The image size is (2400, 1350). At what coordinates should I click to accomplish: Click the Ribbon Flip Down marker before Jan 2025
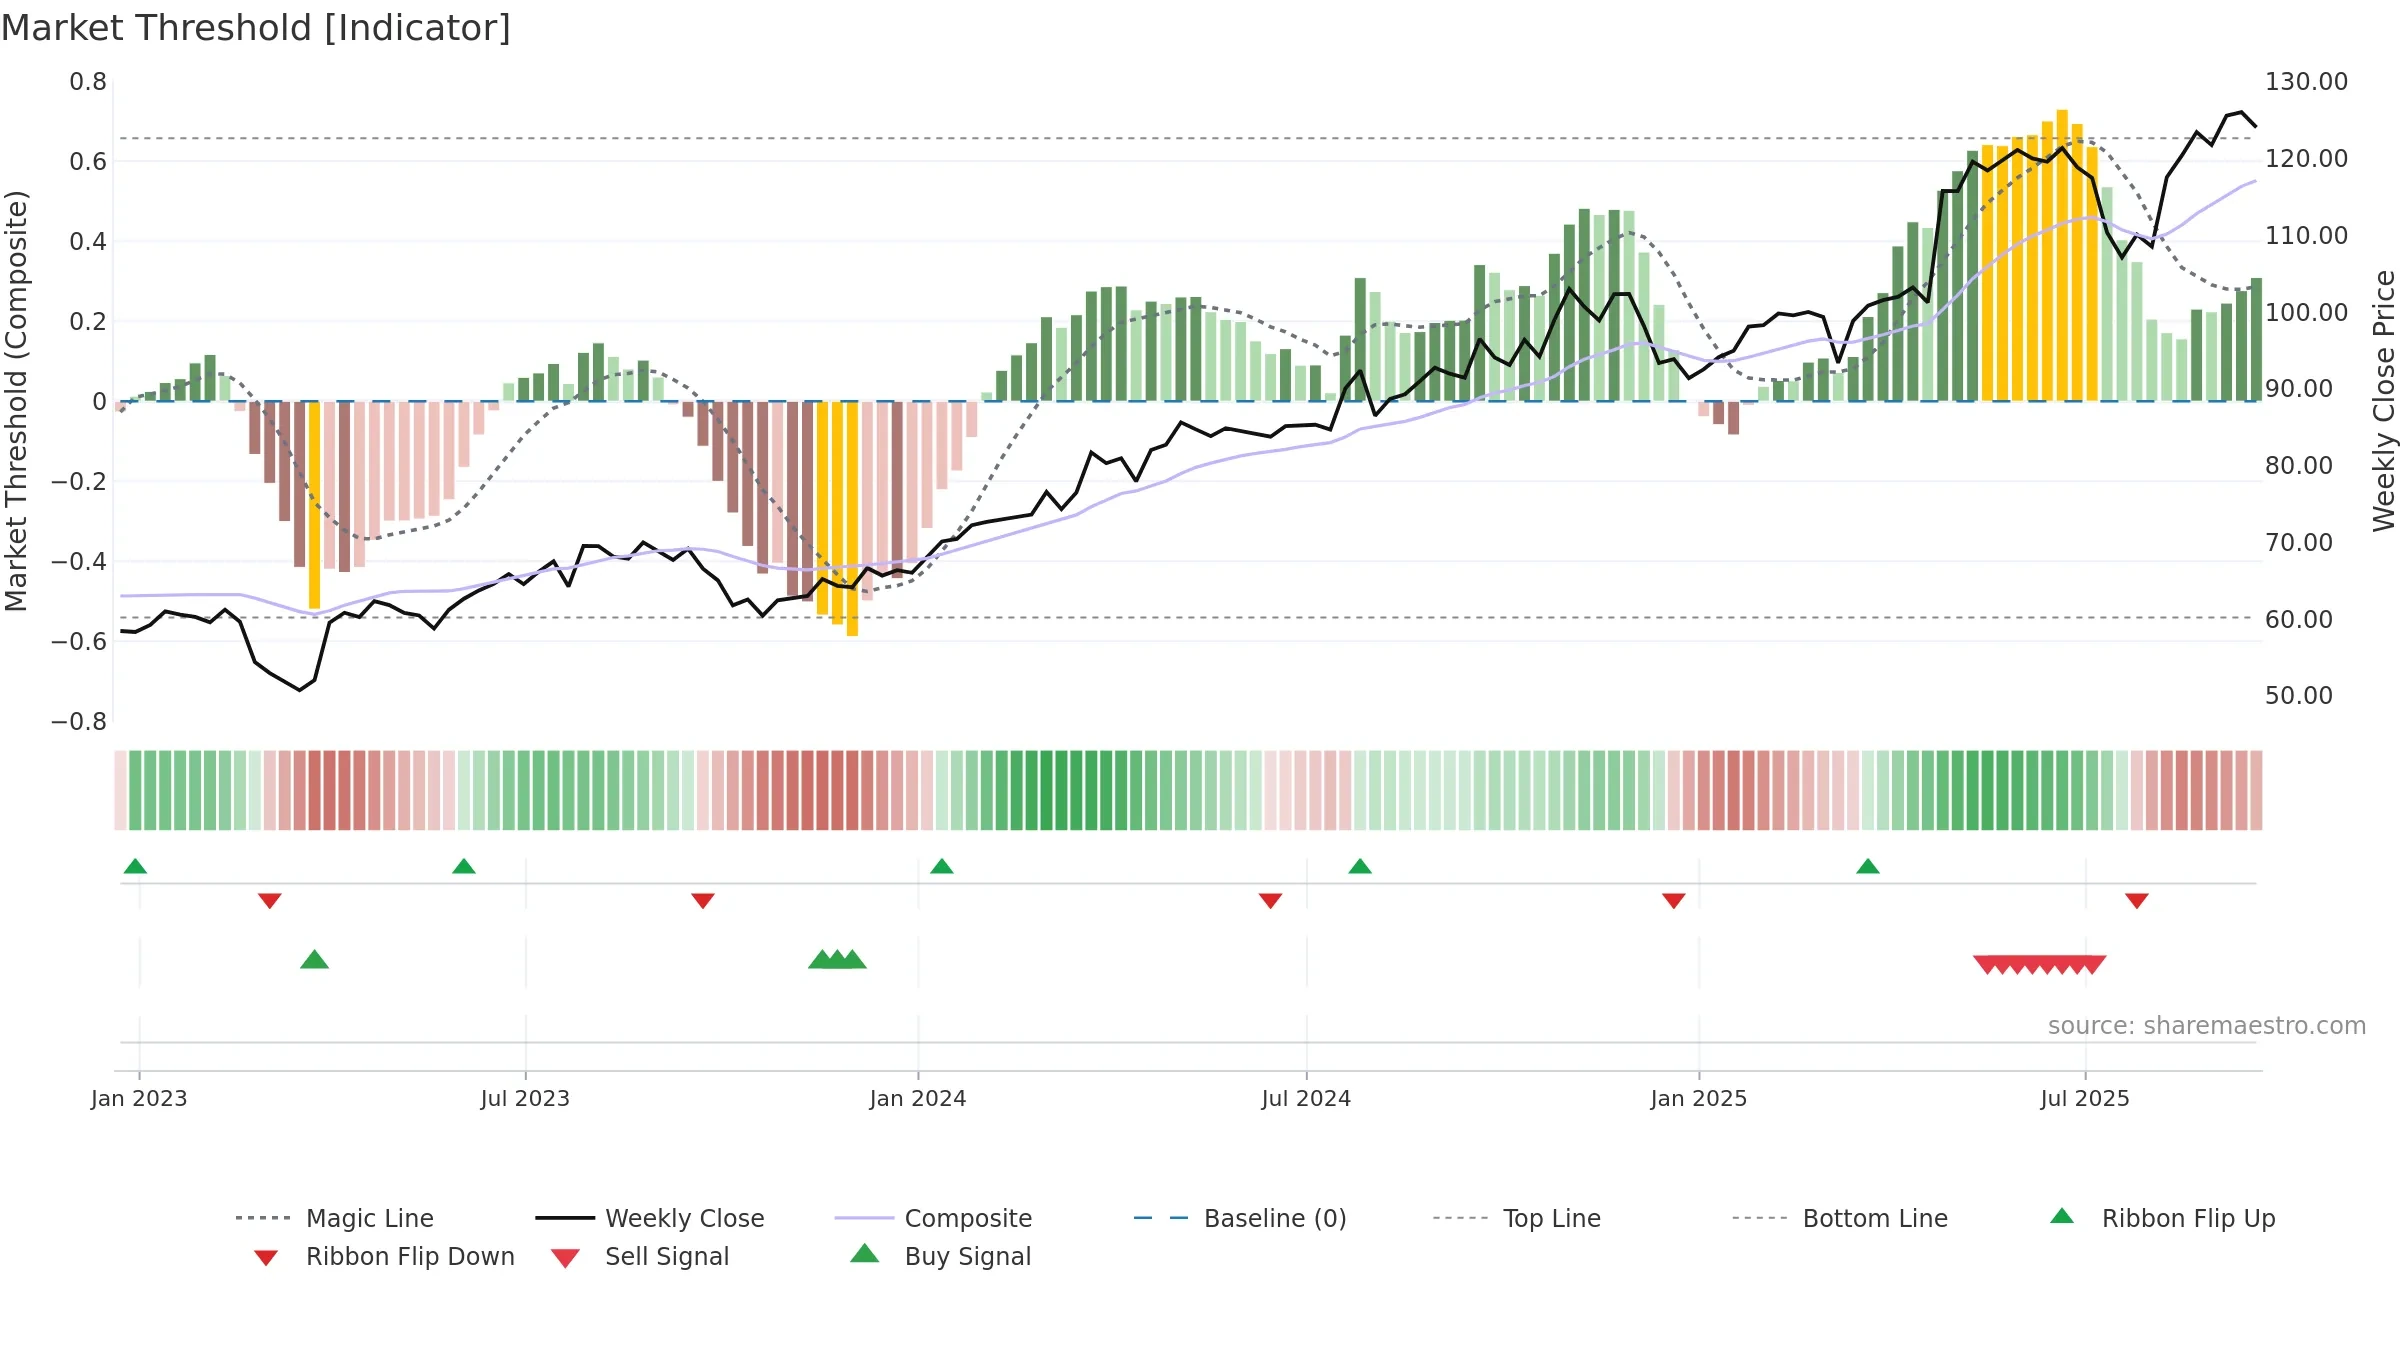tap(1674, 901)
